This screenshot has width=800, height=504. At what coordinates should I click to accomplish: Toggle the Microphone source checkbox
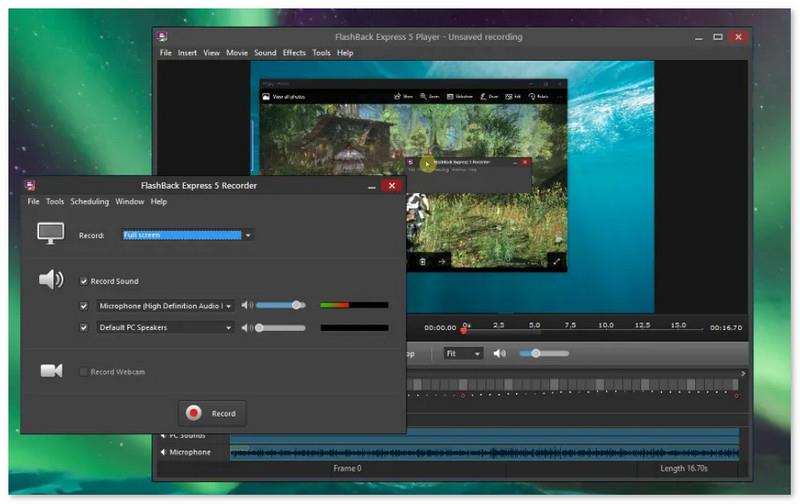point(84,306)
